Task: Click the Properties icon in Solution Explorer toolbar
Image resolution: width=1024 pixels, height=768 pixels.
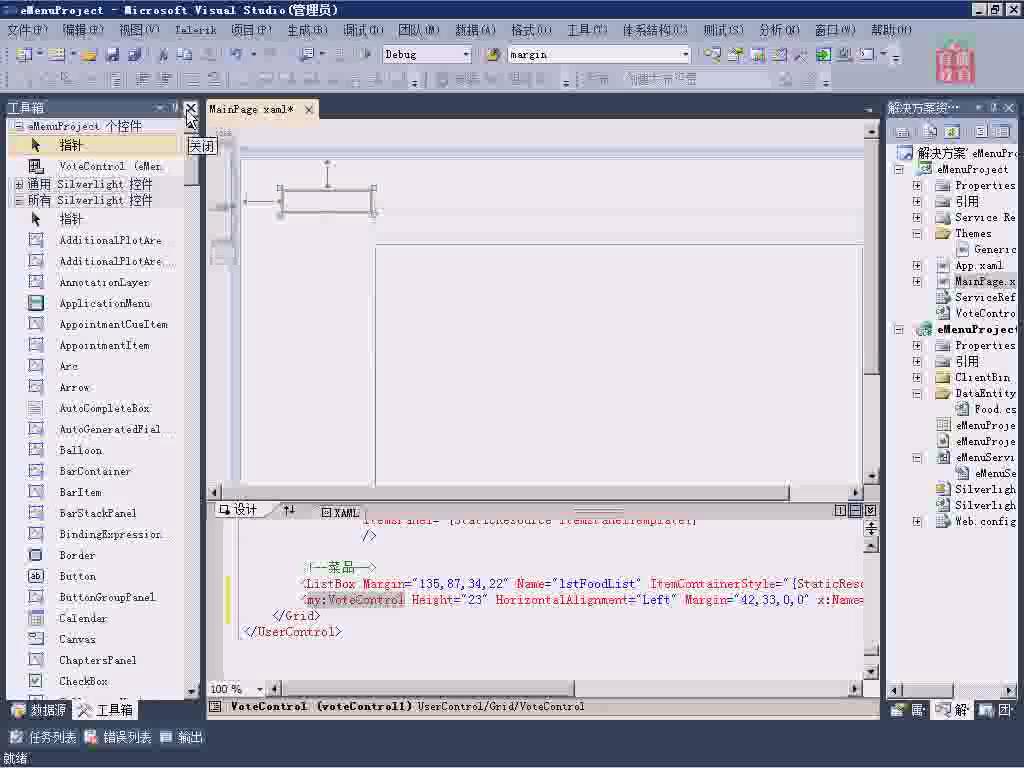Action: [903, 132]
